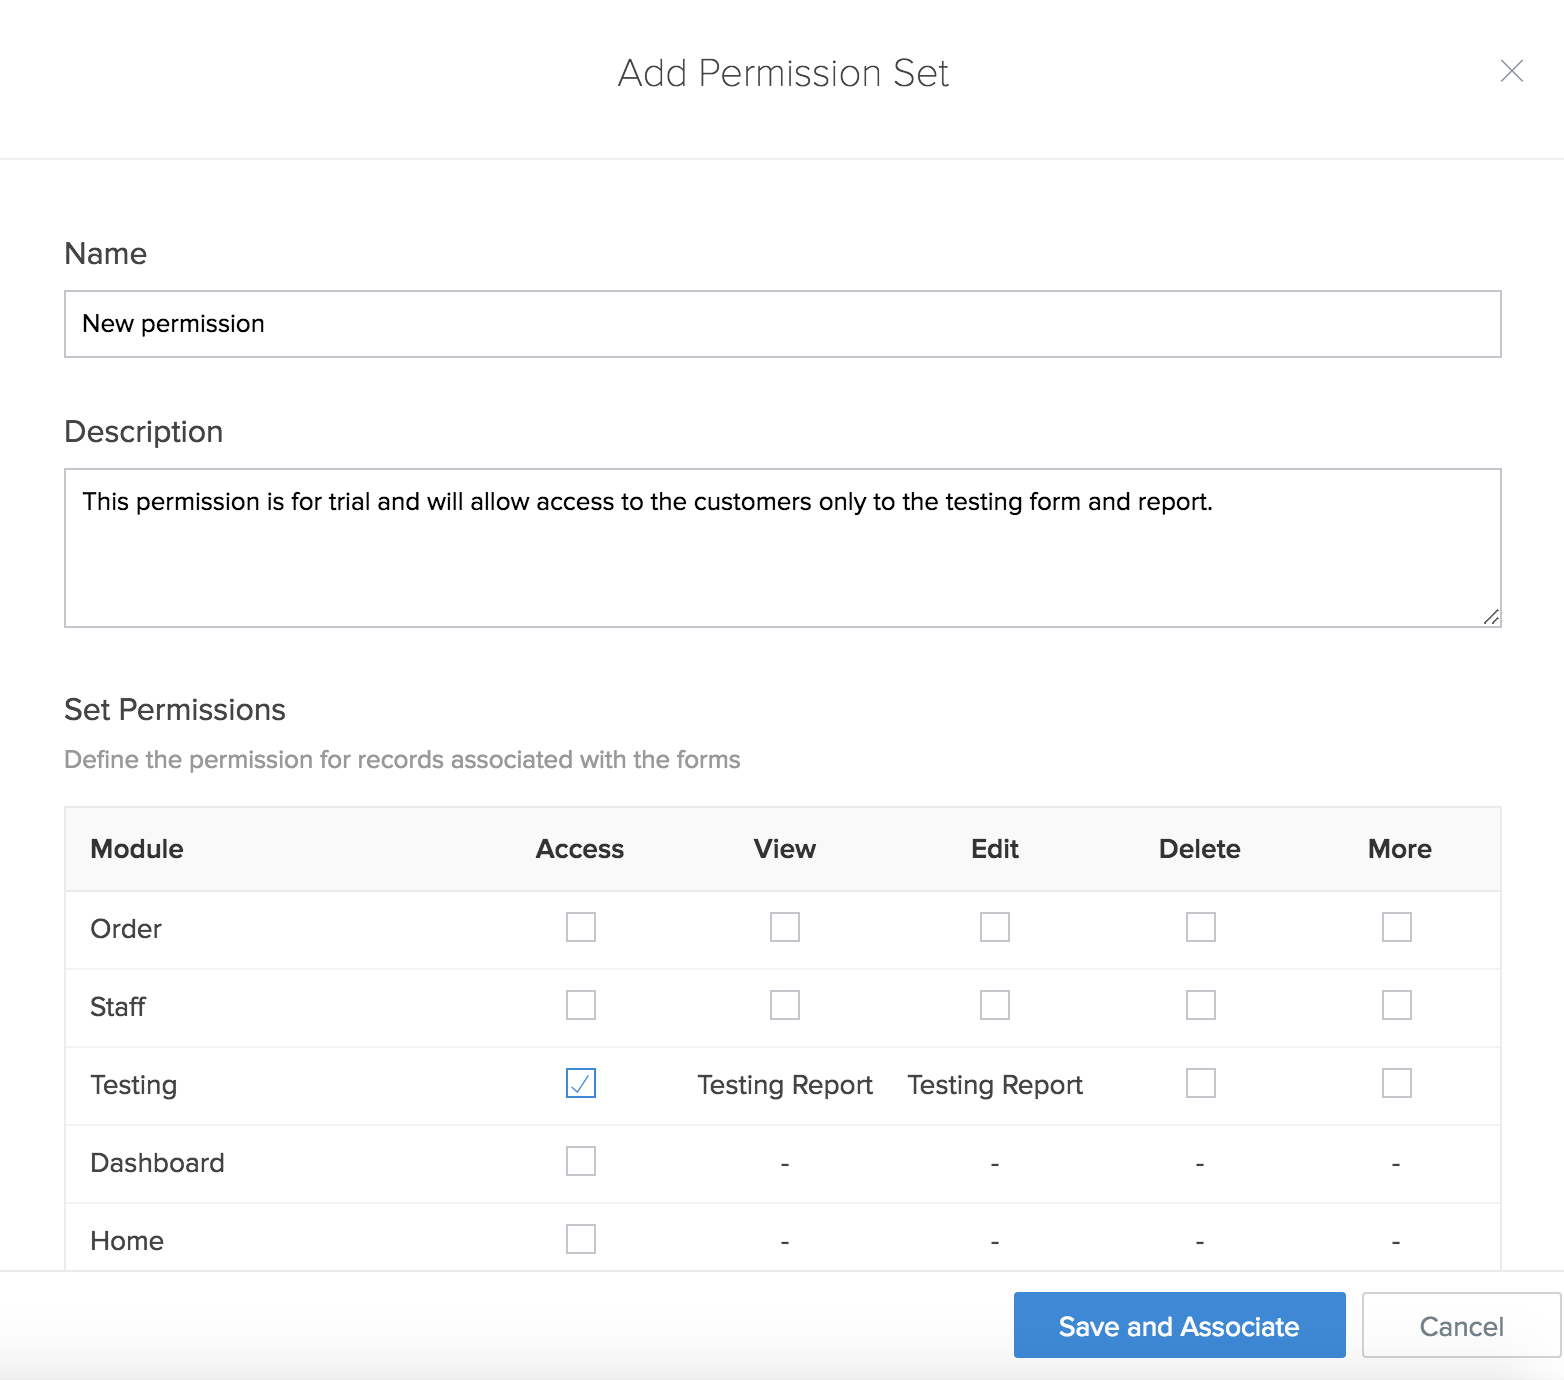Check View permission for Order
The height and width of the screenshot is (1380, 1564).
coord(785,927)
